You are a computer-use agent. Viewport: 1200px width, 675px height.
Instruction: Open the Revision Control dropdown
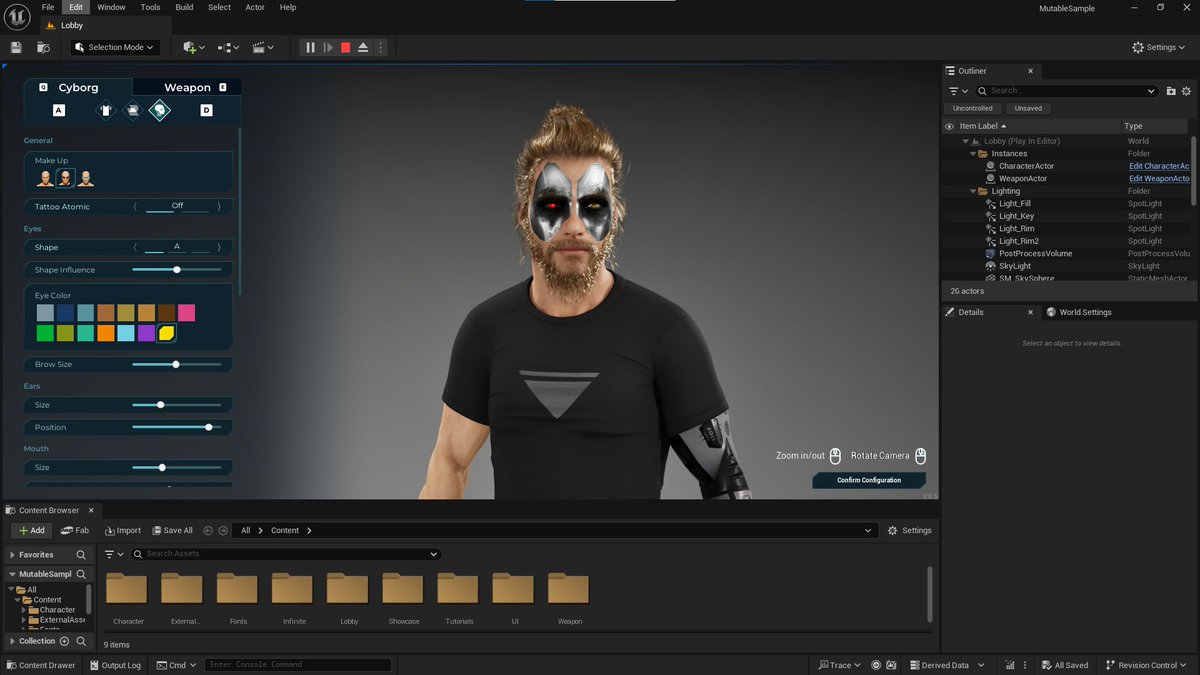[x=1148, y=665]
